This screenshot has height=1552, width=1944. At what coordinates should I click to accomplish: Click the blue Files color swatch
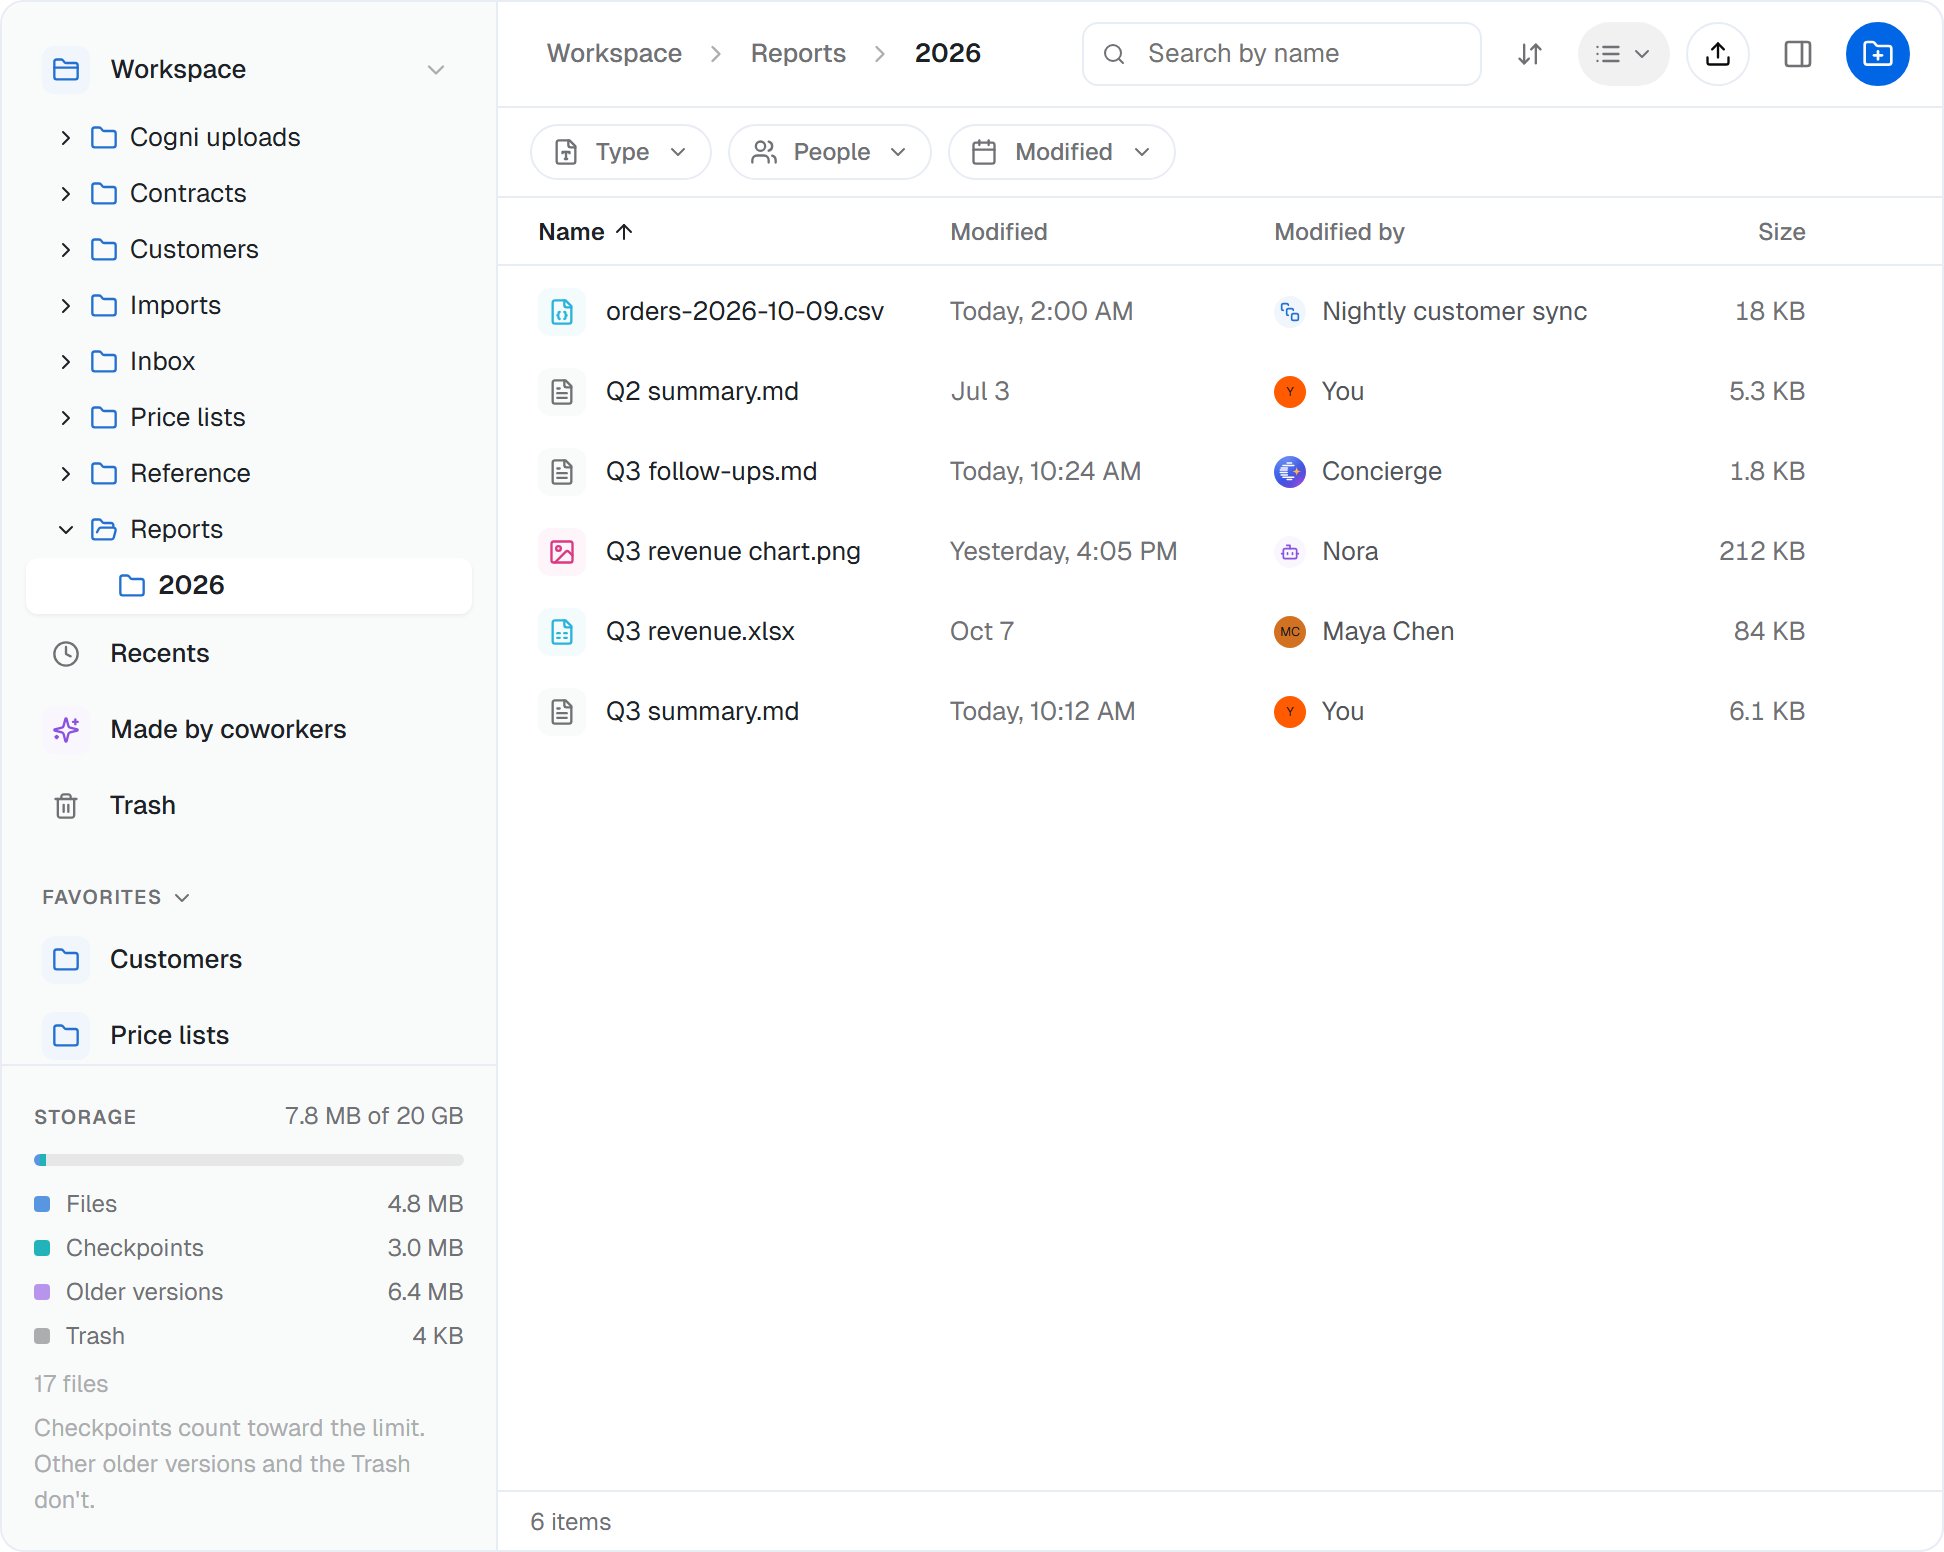coord(42,1204)
